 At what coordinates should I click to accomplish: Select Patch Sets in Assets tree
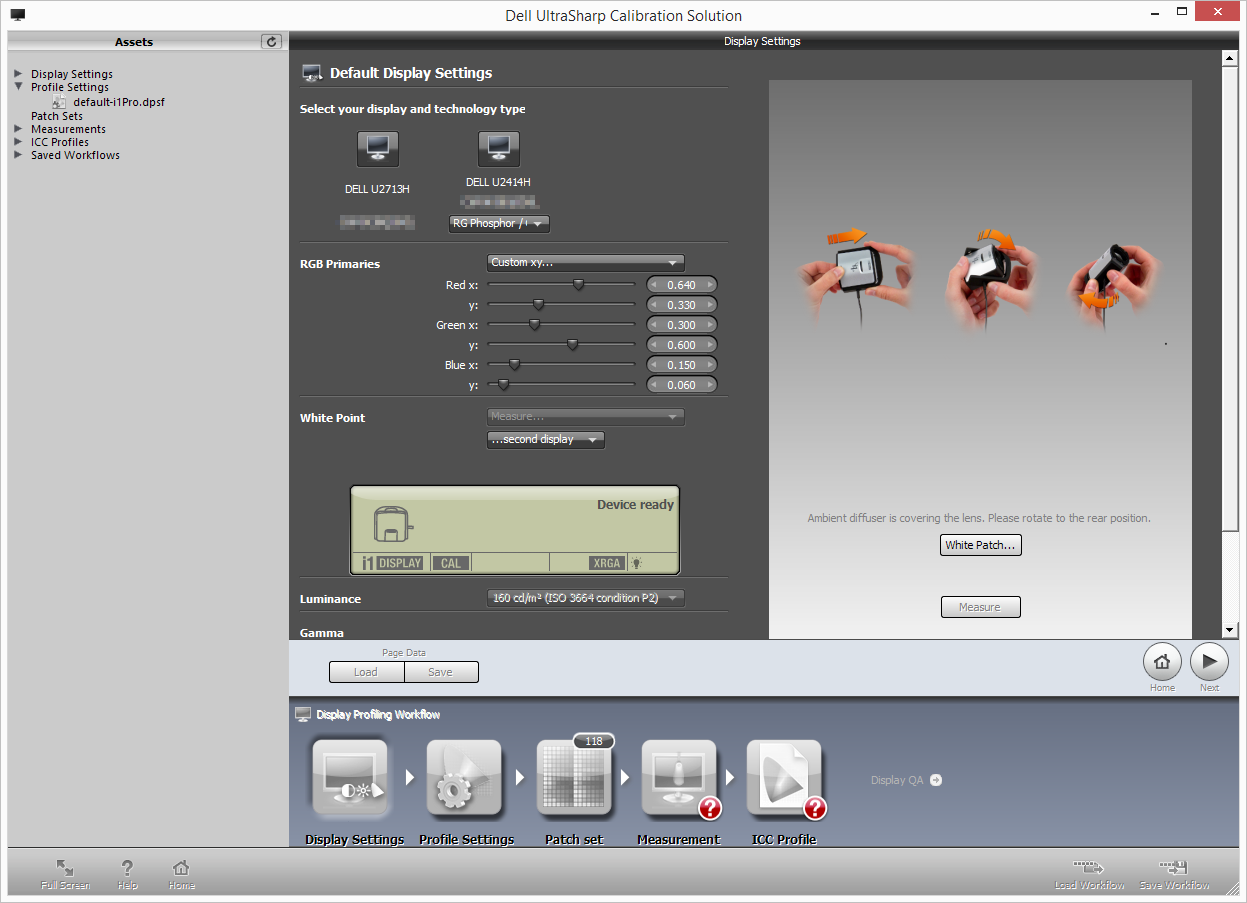57,116
